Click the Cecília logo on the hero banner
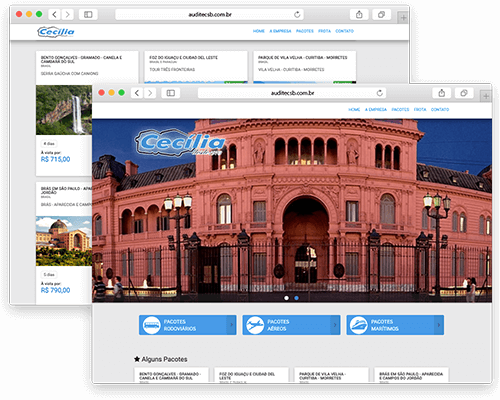 point(180,143)
